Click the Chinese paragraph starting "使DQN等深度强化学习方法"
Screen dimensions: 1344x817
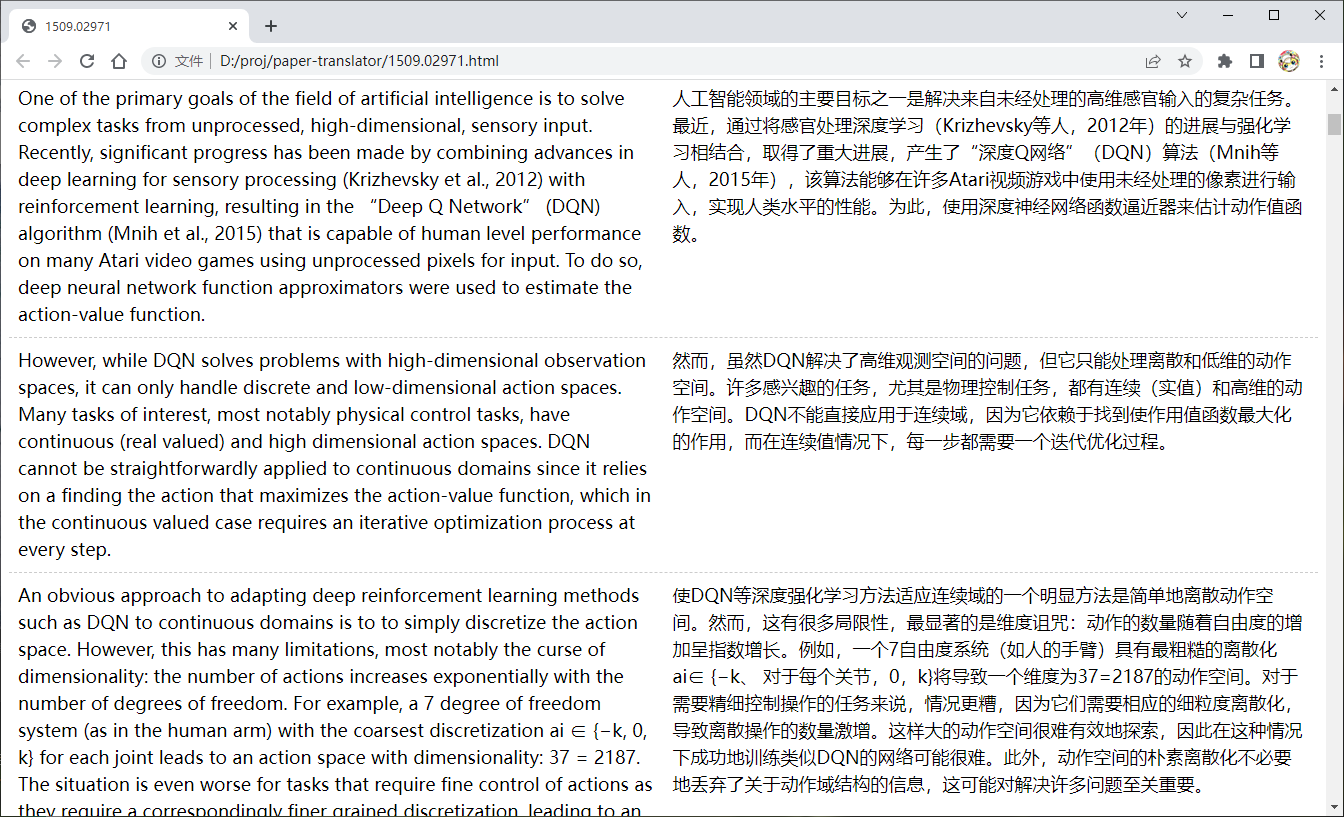[988, 690]
